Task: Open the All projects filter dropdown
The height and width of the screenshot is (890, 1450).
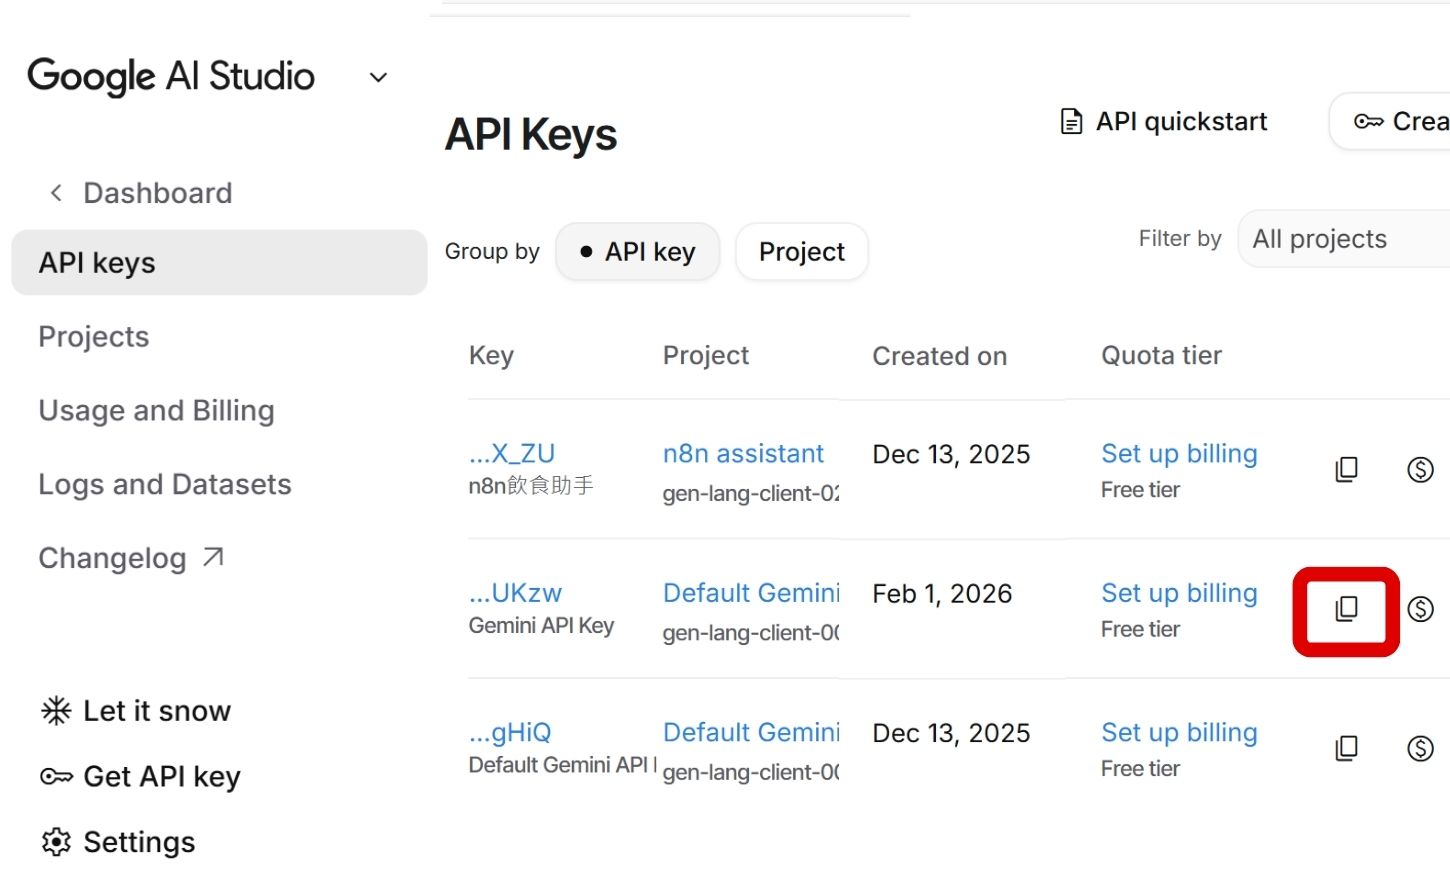Action: click(1340, 239)
